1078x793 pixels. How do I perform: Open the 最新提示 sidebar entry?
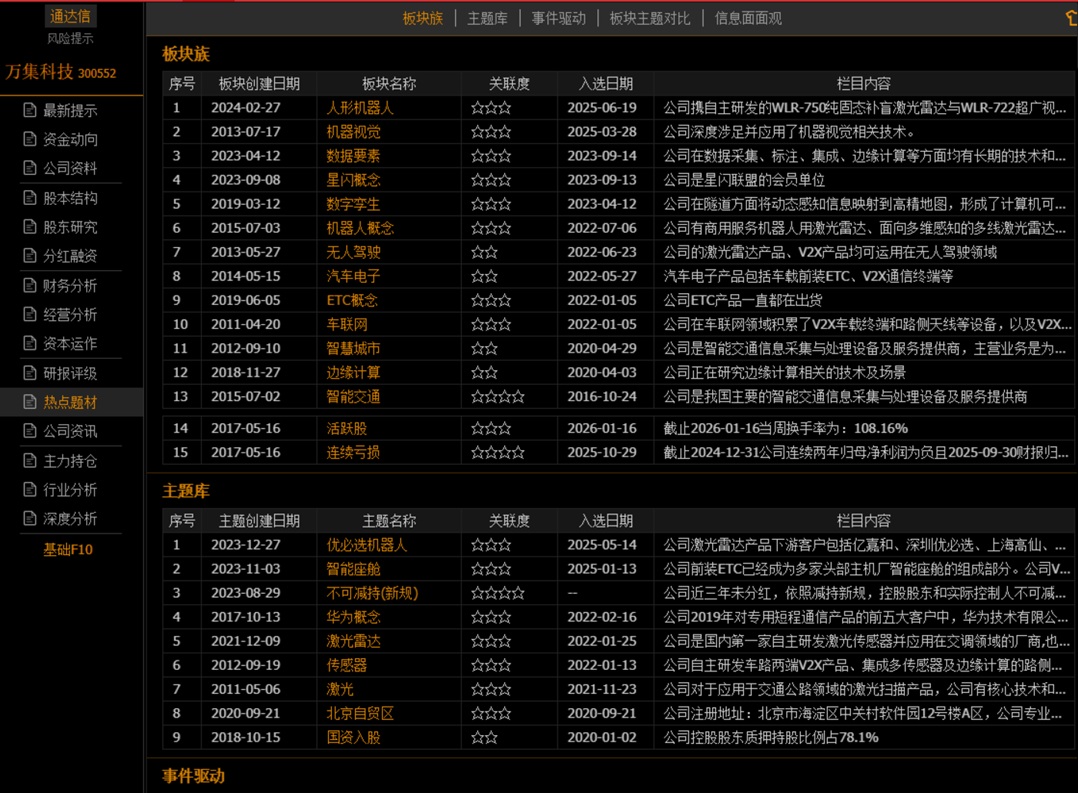point(70,110)
